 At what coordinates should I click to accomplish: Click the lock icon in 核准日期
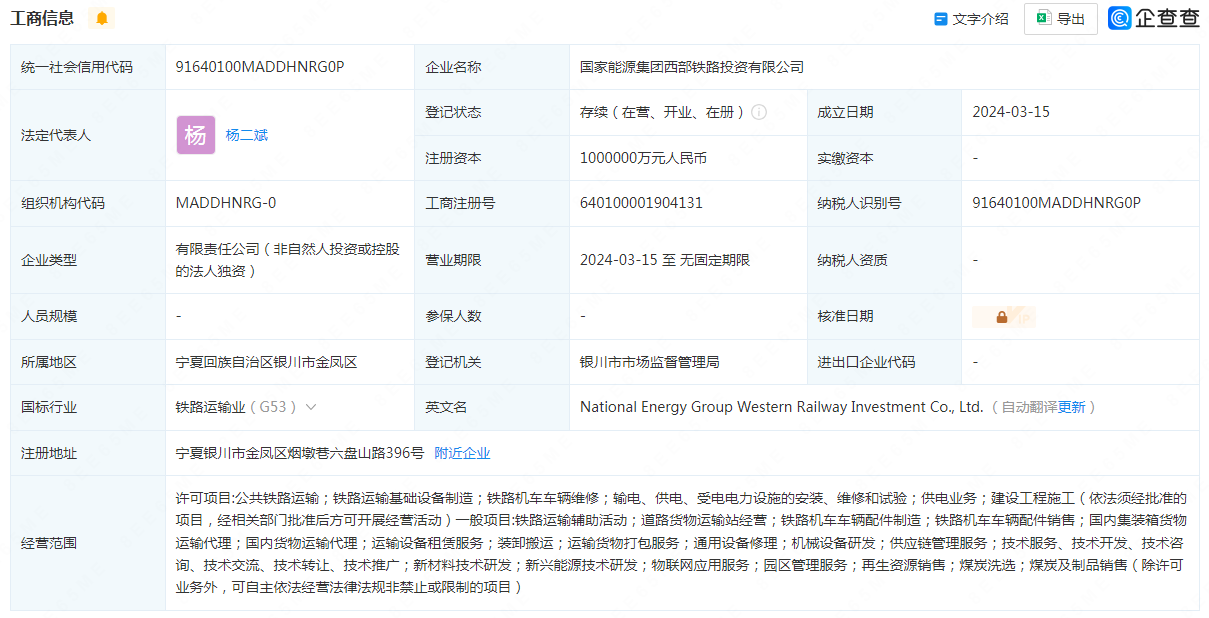[x=1002, y=317]
